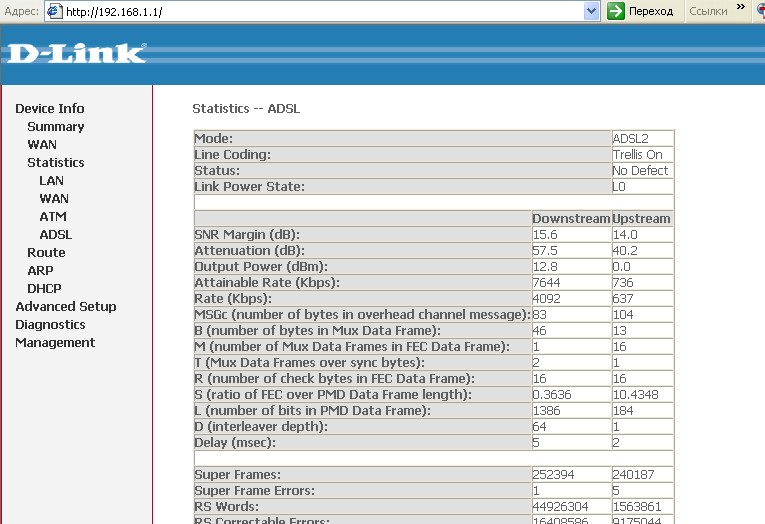Select WAN under Device Info
The width and height of the screenshot is (765, 524).
tap(42, 144)
